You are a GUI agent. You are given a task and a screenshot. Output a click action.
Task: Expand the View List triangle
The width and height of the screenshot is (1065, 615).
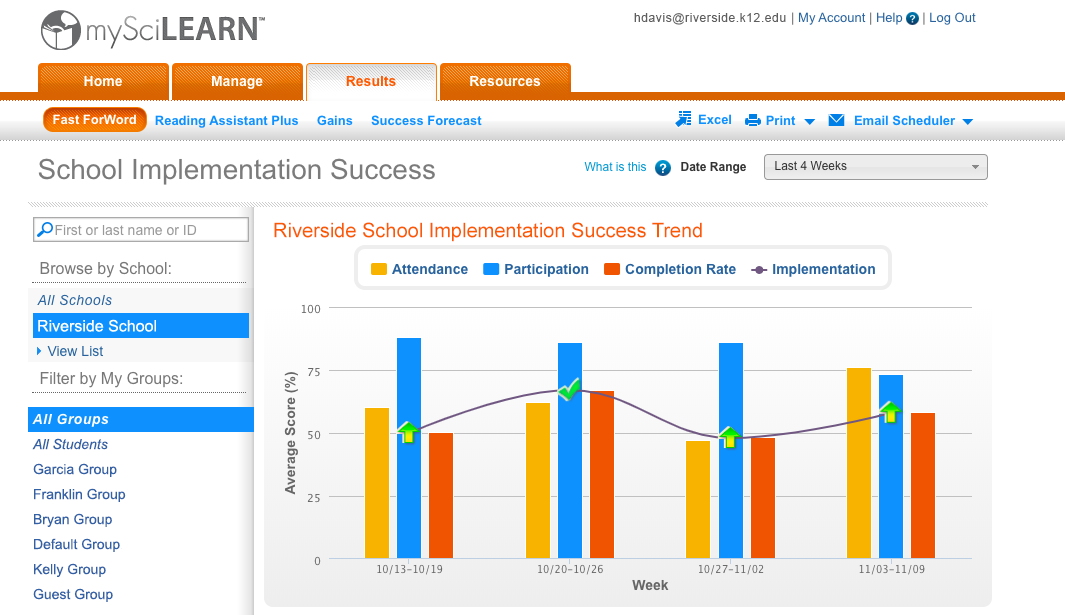pos(39,351)
